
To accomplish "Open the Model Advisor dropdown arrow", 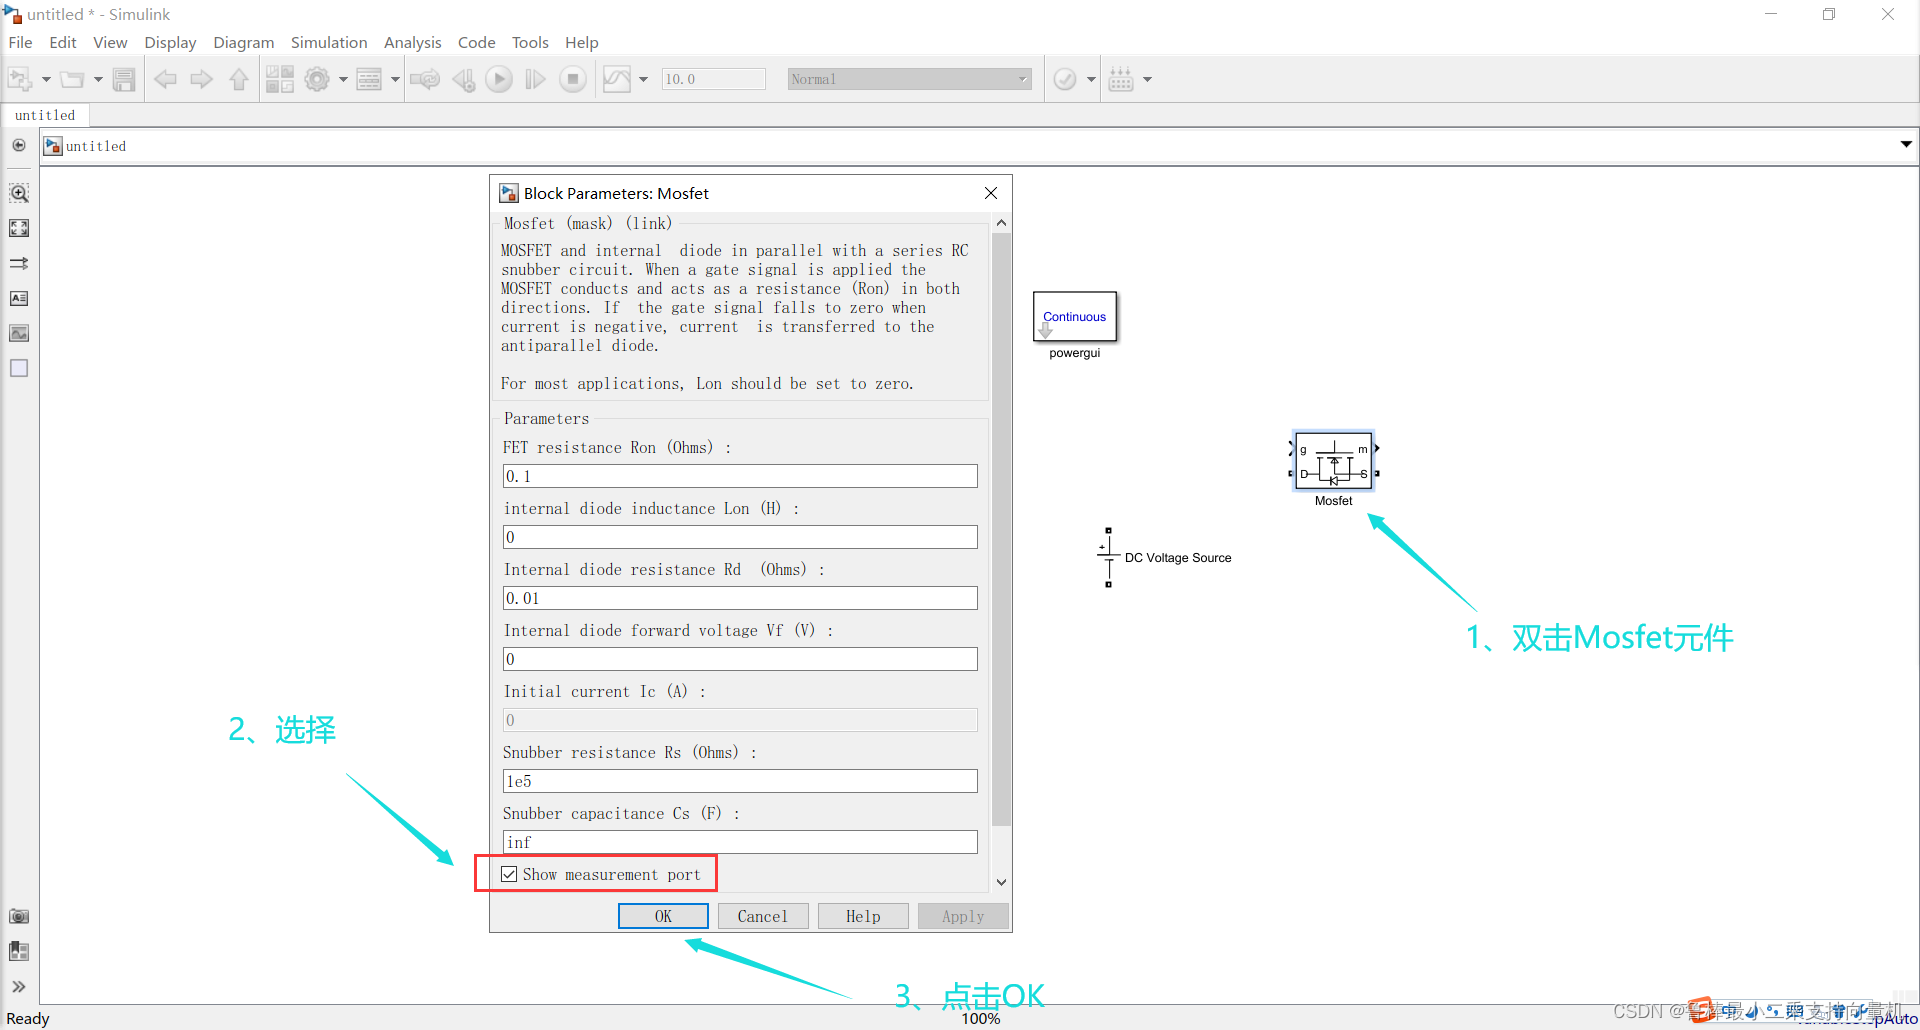I will 1091,79.
